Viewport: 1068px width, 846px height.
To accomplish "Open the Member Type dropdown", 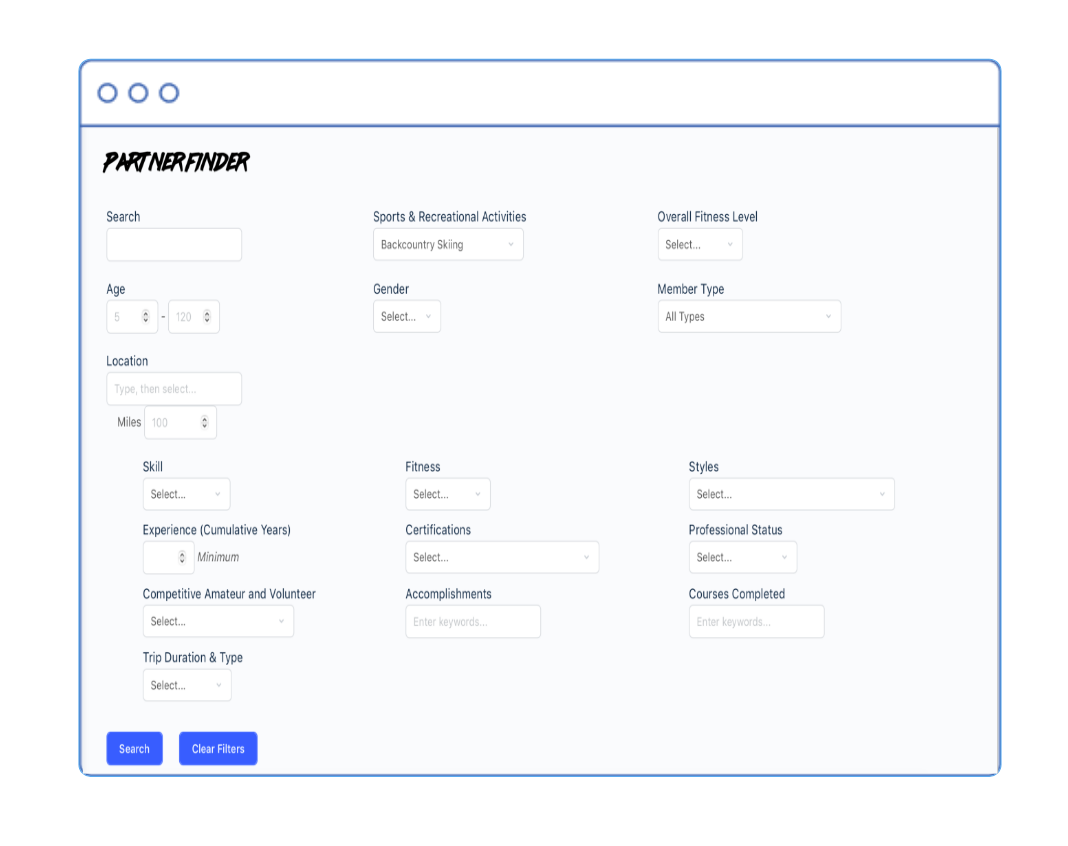I will click(749, 317).
